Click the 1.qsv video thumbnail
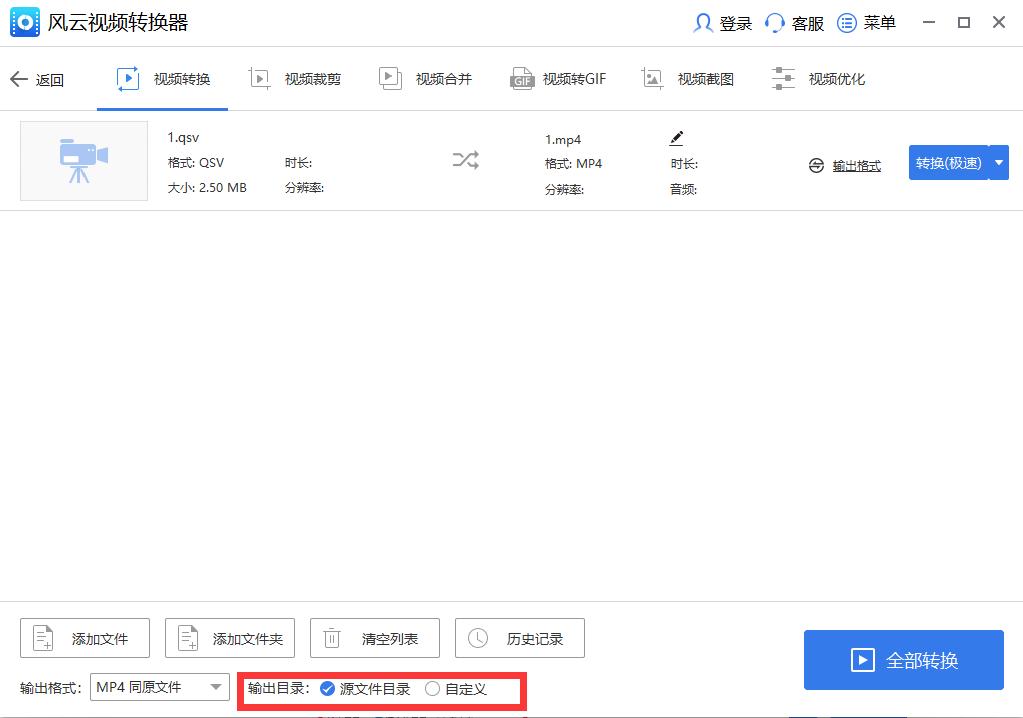The width and height of the screenshot is (1023, 718). pos(83,160)
